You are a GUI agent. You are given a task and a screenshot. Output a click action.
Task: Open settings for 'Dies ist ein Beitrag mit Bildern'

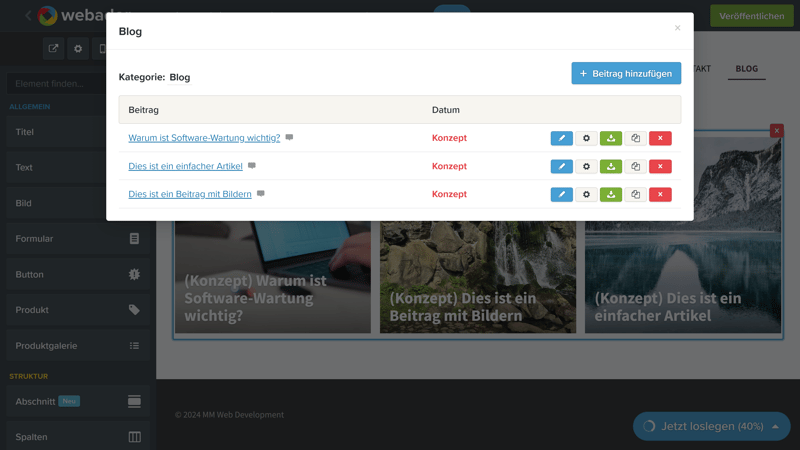click(x=586, y=194)
